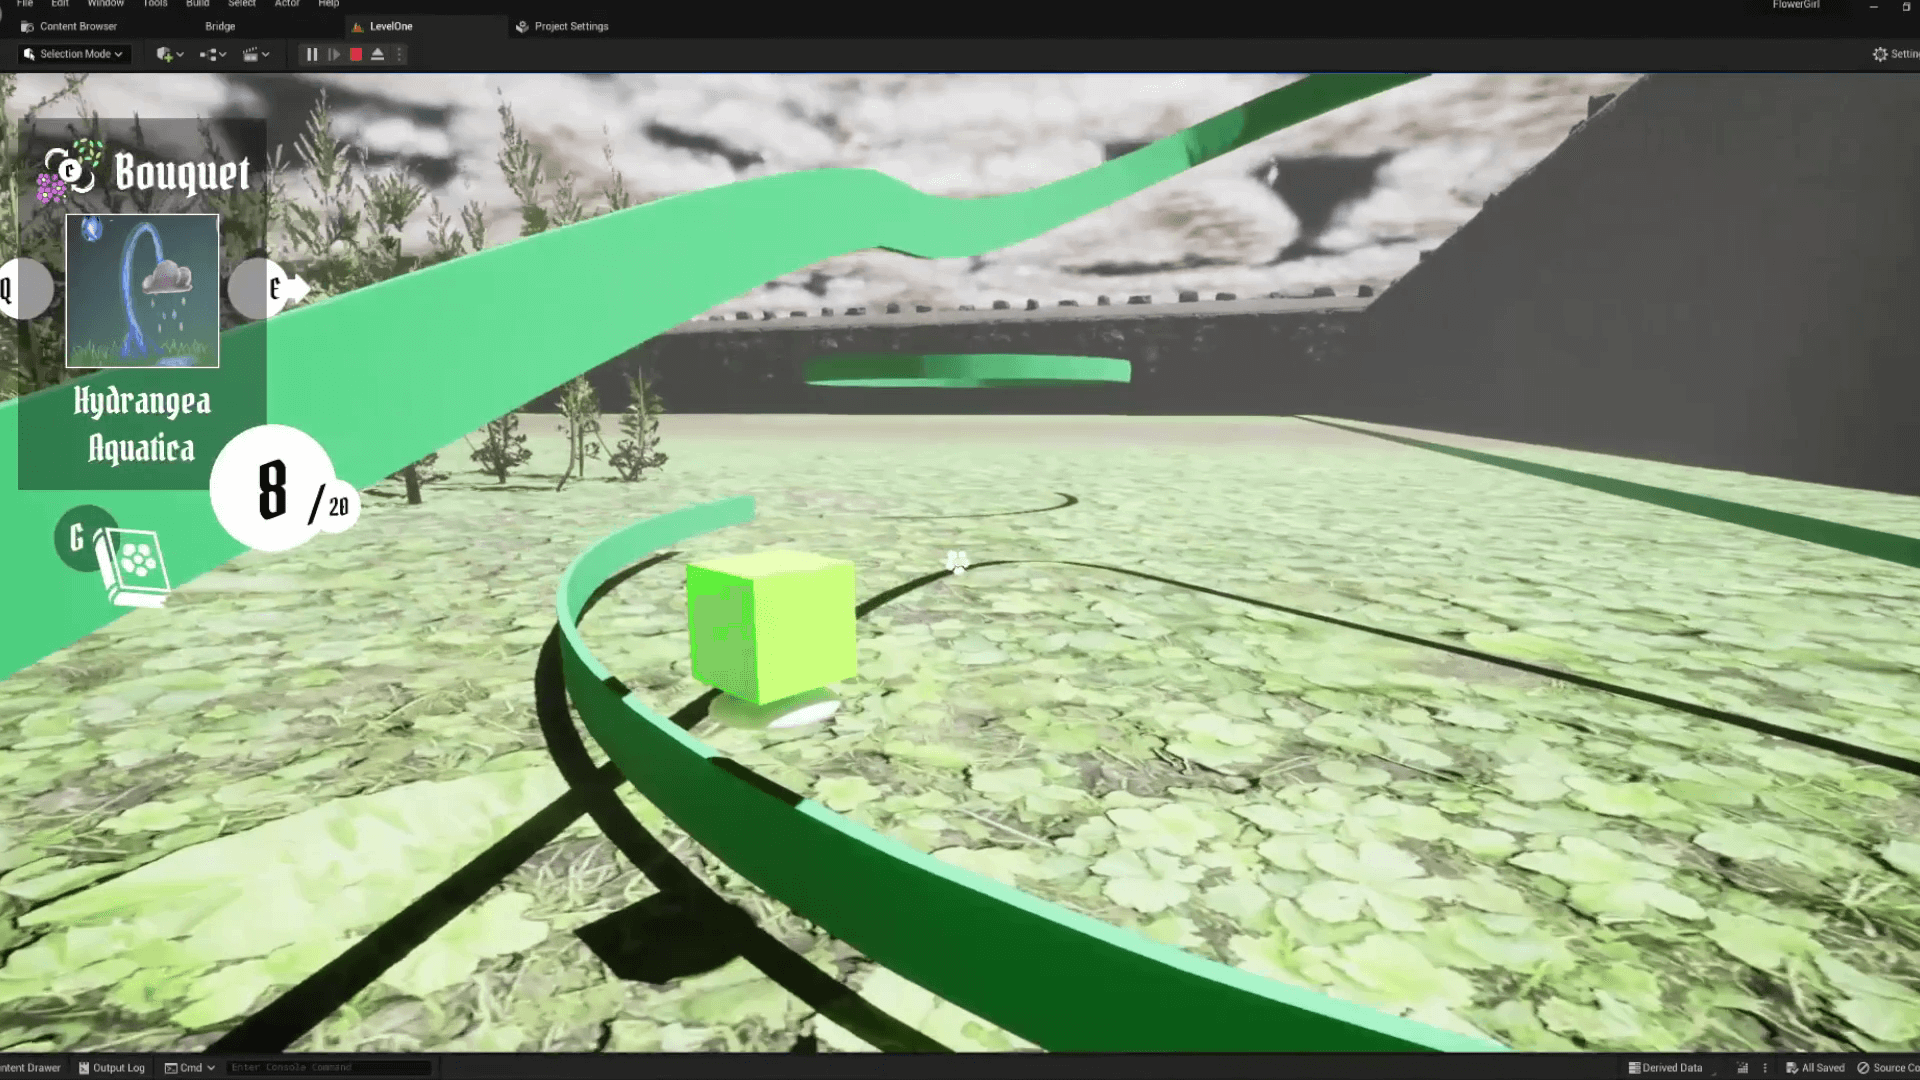Pause the play-in-editor simulation
Image resolution: width=1920 pixels, height=1080 pixels.
(x=311, y=55)
